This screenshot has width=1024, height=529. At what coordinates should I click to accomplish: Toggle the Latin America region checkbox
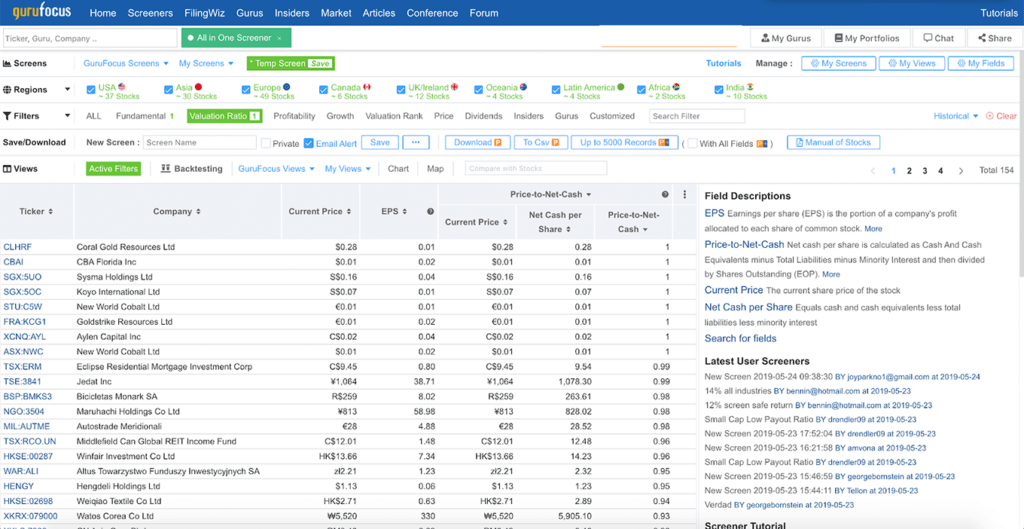pos(556,89)
